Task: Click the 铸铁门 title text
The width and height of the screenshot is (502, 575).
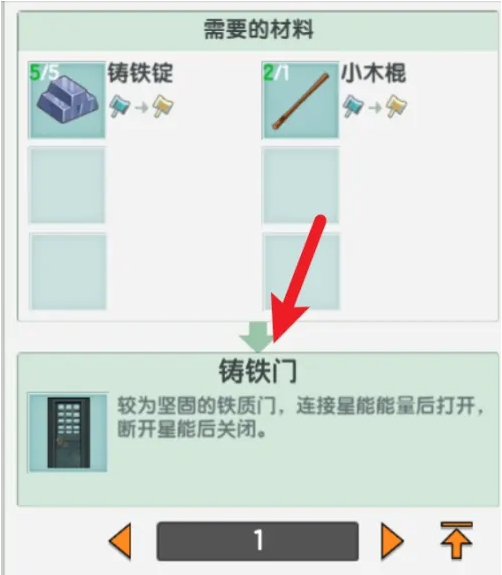Action: point(258,371)
